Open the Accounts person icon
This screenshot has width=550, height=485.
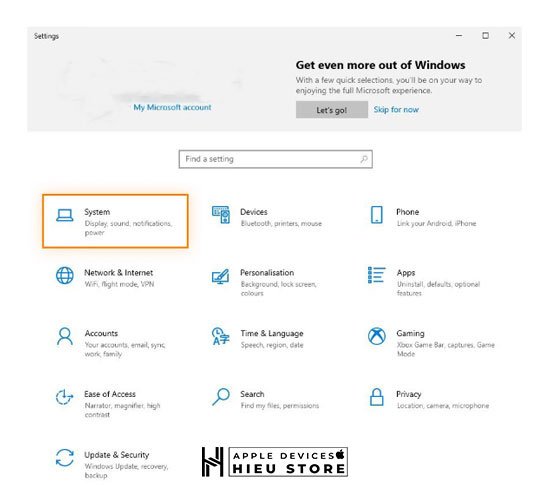pos(65,336)
